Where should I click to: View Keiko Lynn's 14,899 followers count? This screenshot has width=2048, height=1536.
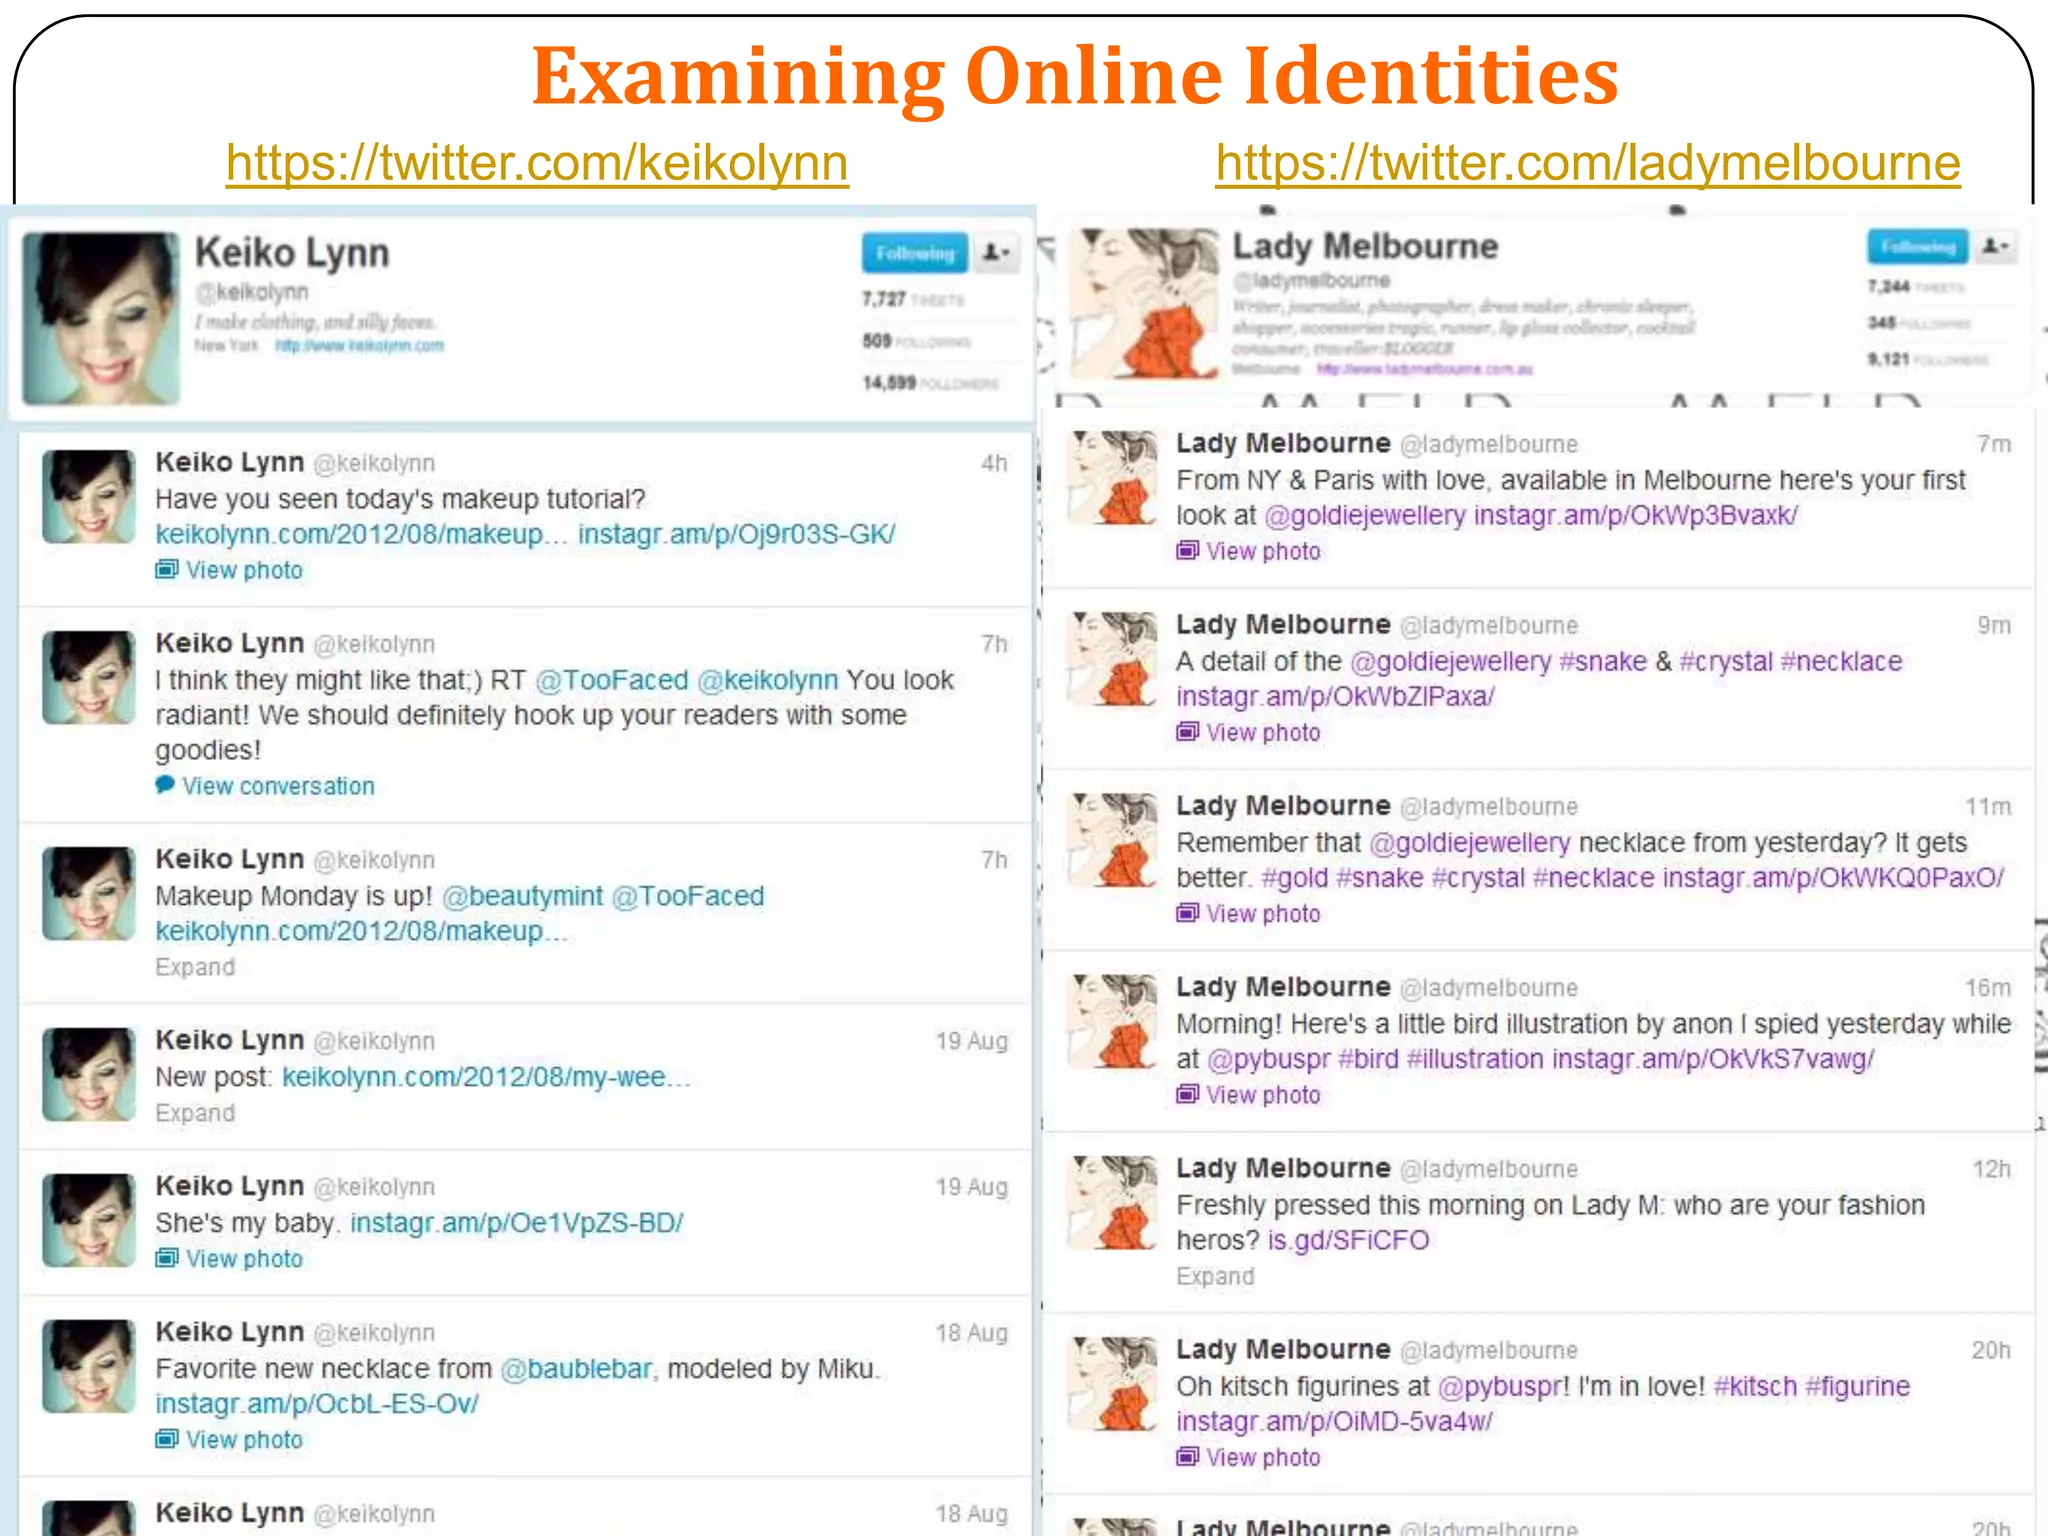coord(930,383)
